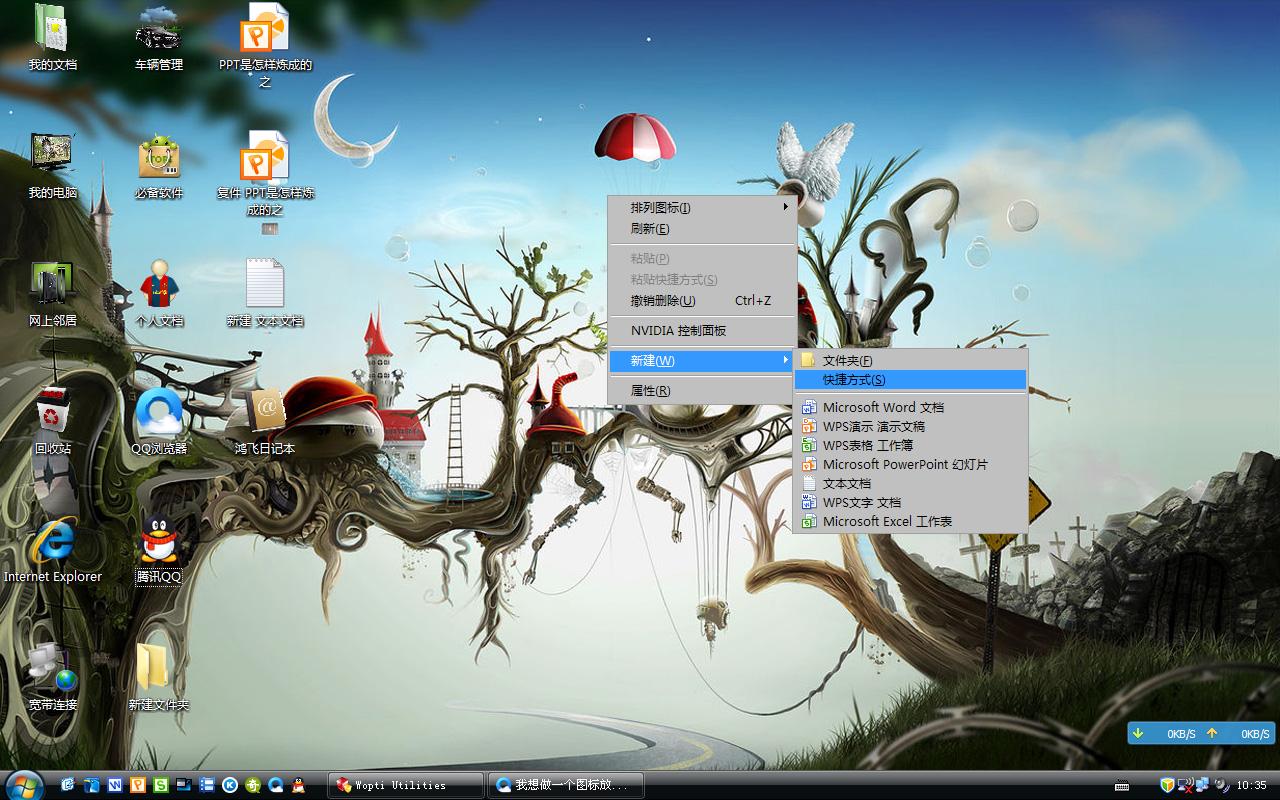Click the network speed 0KB/S floating widget

(x=1201, y=734)
